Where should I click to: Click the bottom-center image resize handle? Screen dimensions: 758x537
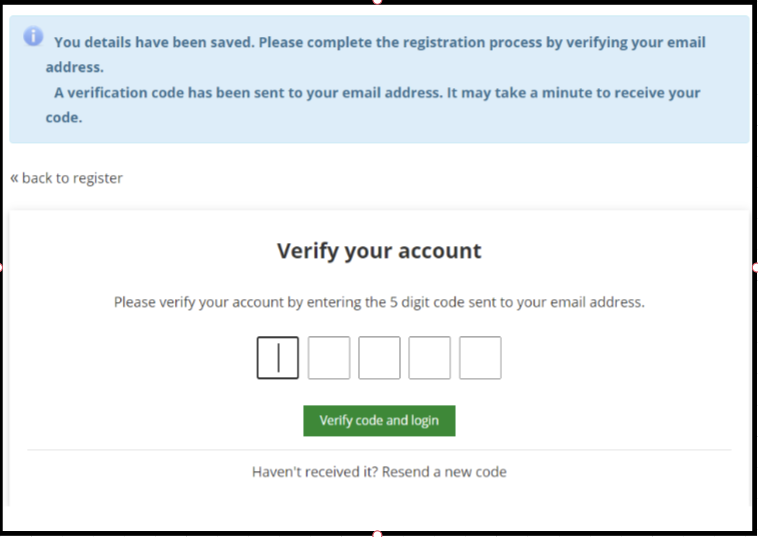click(378, 534)
